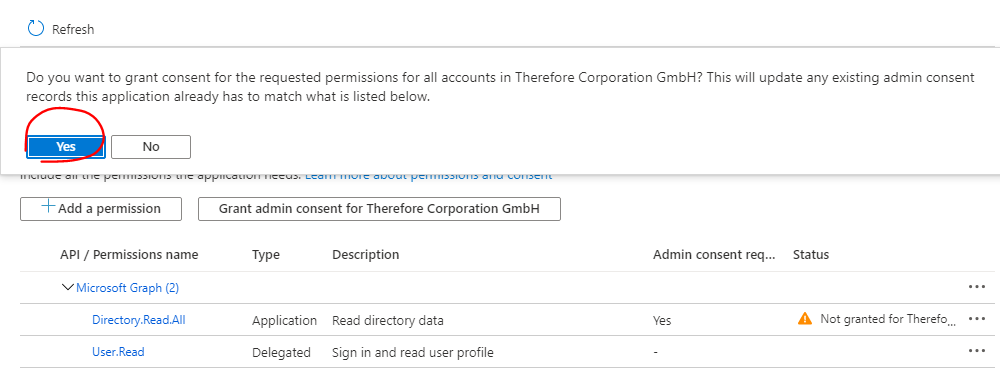Click the orange warning icon beside Not granted

(805, 318)
